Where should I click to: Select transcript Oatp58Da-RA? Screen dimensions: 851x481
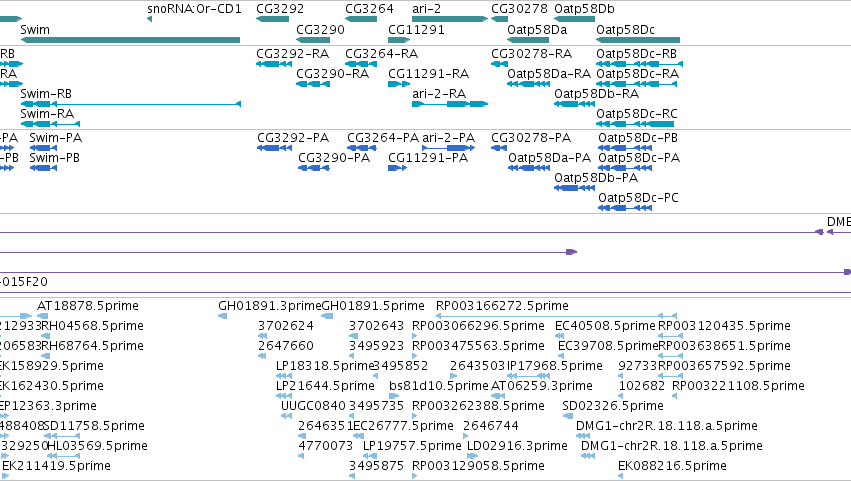[529, 84]
